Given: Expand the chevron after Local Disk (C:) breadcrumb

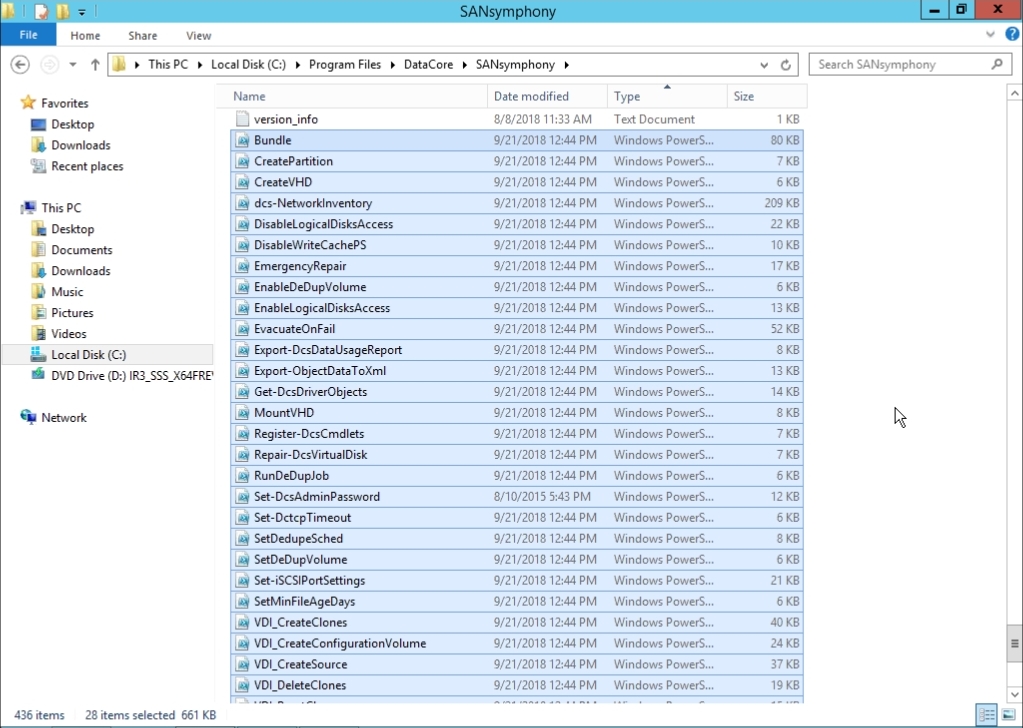Looking at the screenshot, I should point(298,65).
